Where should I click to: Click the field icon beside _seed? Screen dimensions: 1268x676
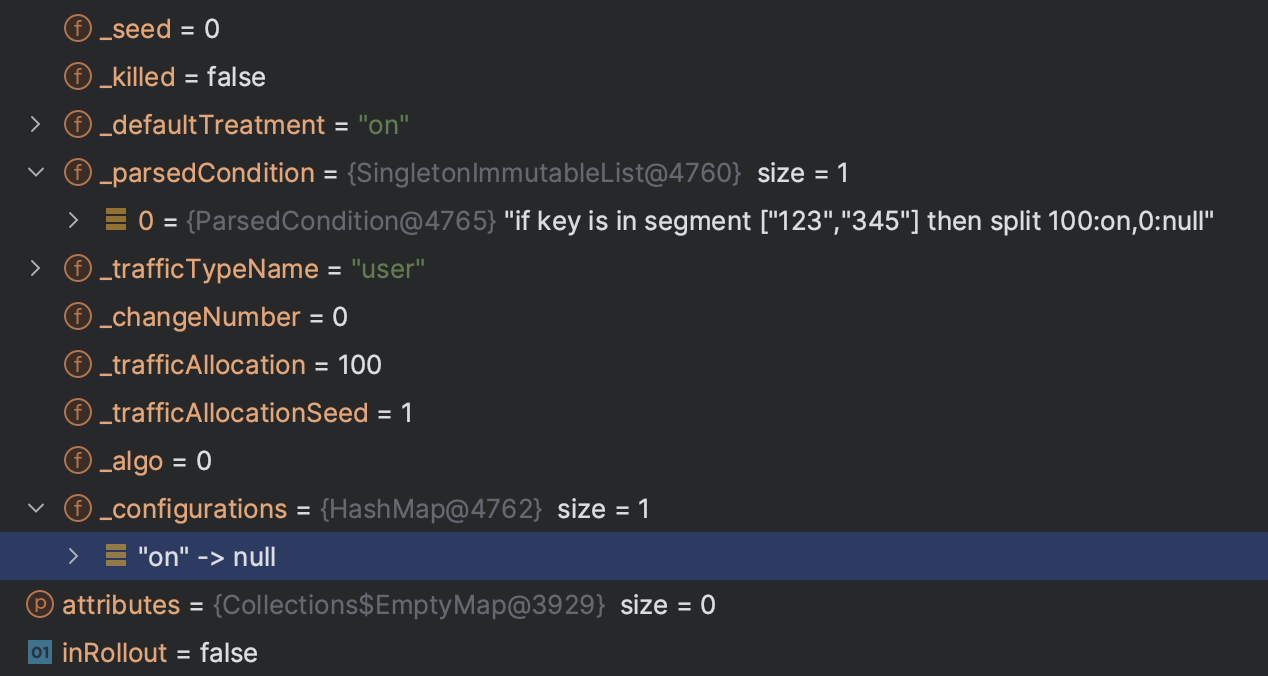[77, 29]
